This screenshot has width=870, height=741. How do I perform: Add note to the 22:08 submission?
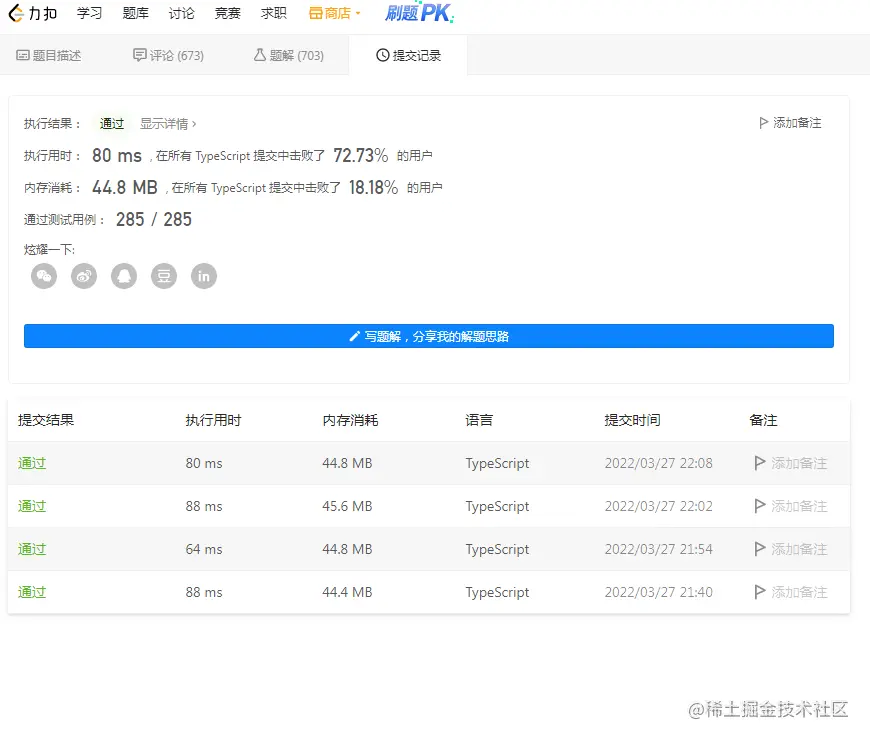[791, 463]
